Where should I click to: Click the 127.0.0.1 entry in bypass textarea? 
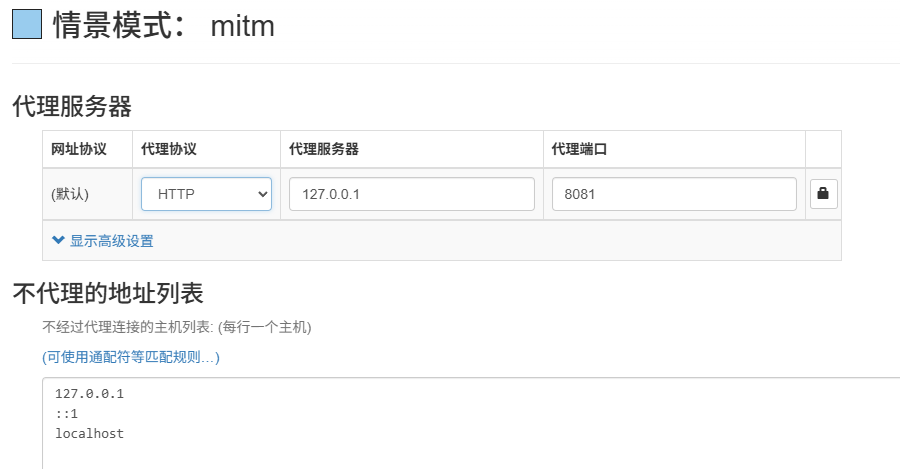tap(90, 394)
